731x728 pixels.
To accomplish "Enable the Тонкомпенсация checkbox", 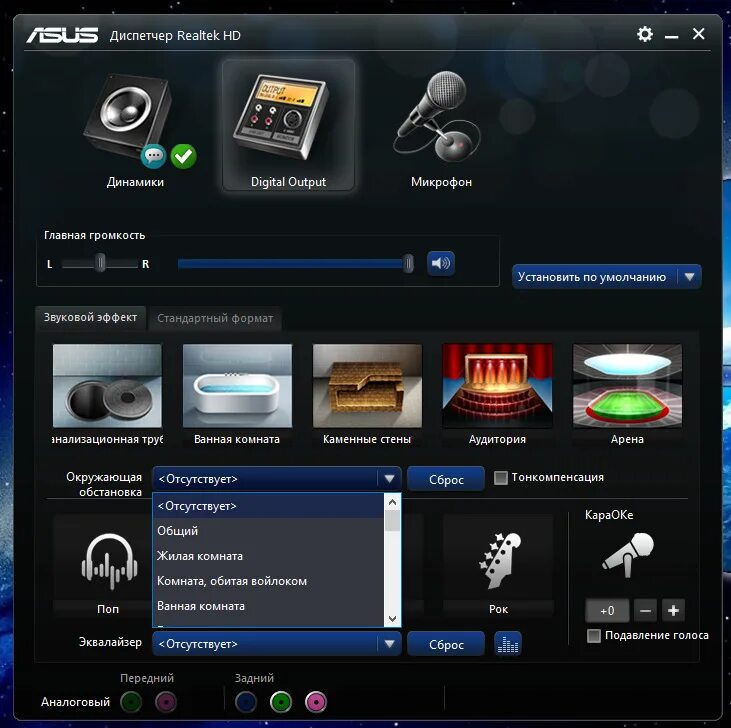I will tap(501, 478).
